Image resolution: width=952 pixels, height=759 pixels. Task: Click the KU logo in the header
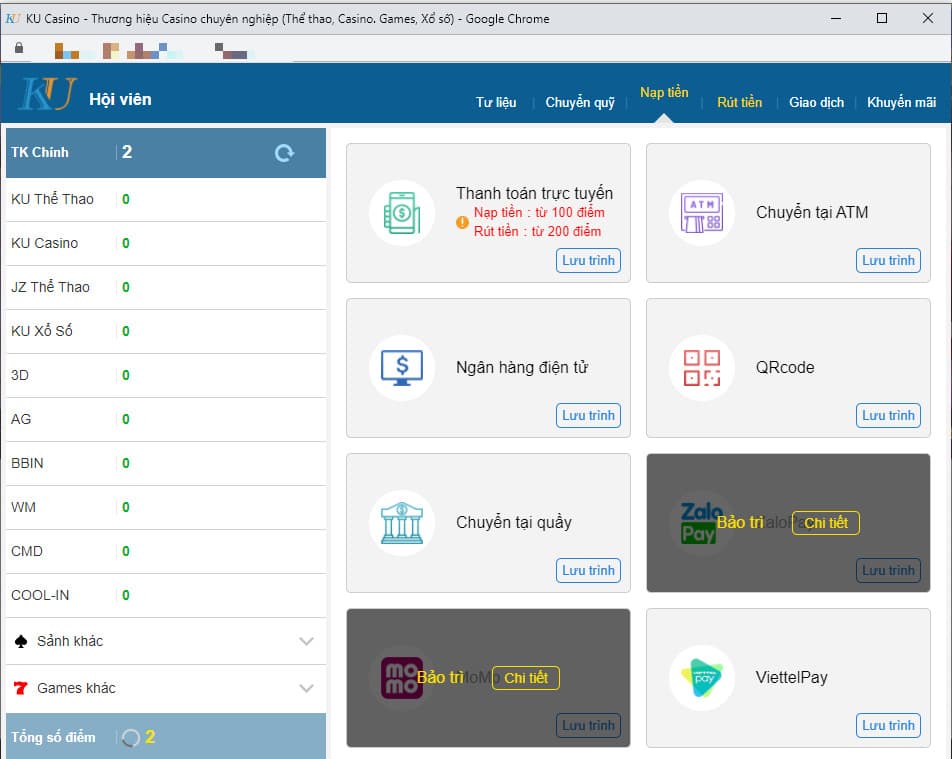click(47, 96)
